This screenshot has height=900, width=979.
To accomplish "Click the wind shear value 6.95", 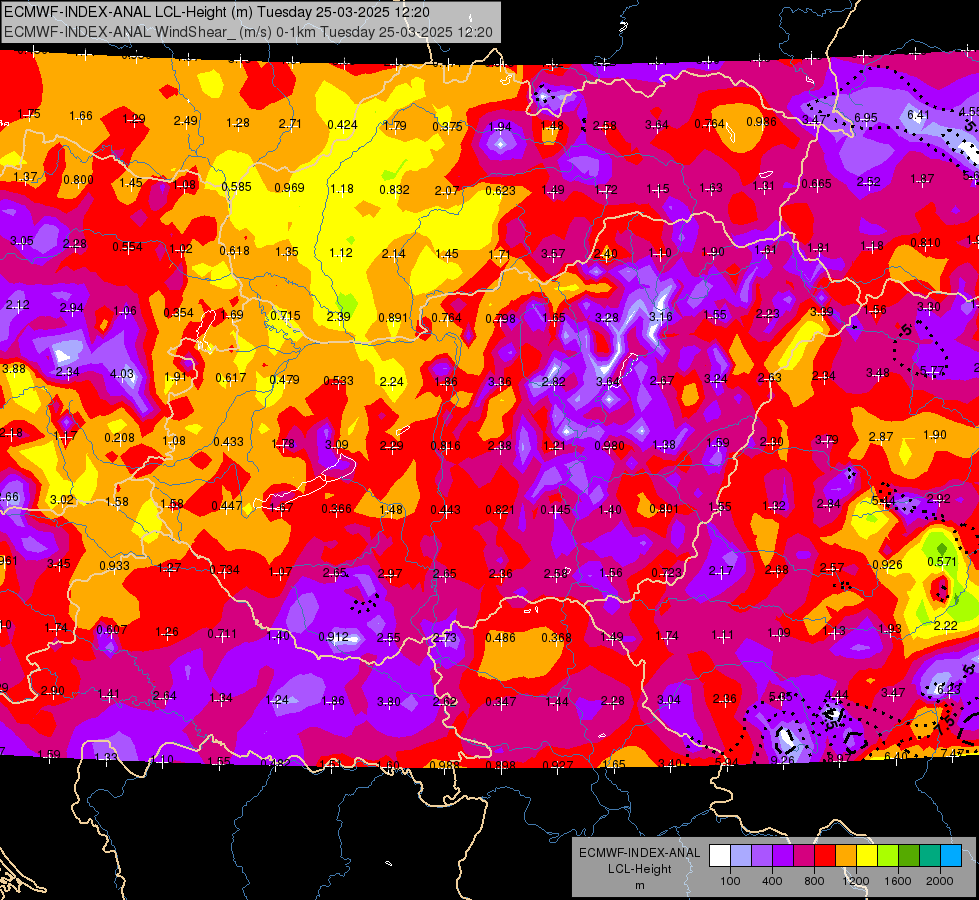I will (x=866, y=118).
